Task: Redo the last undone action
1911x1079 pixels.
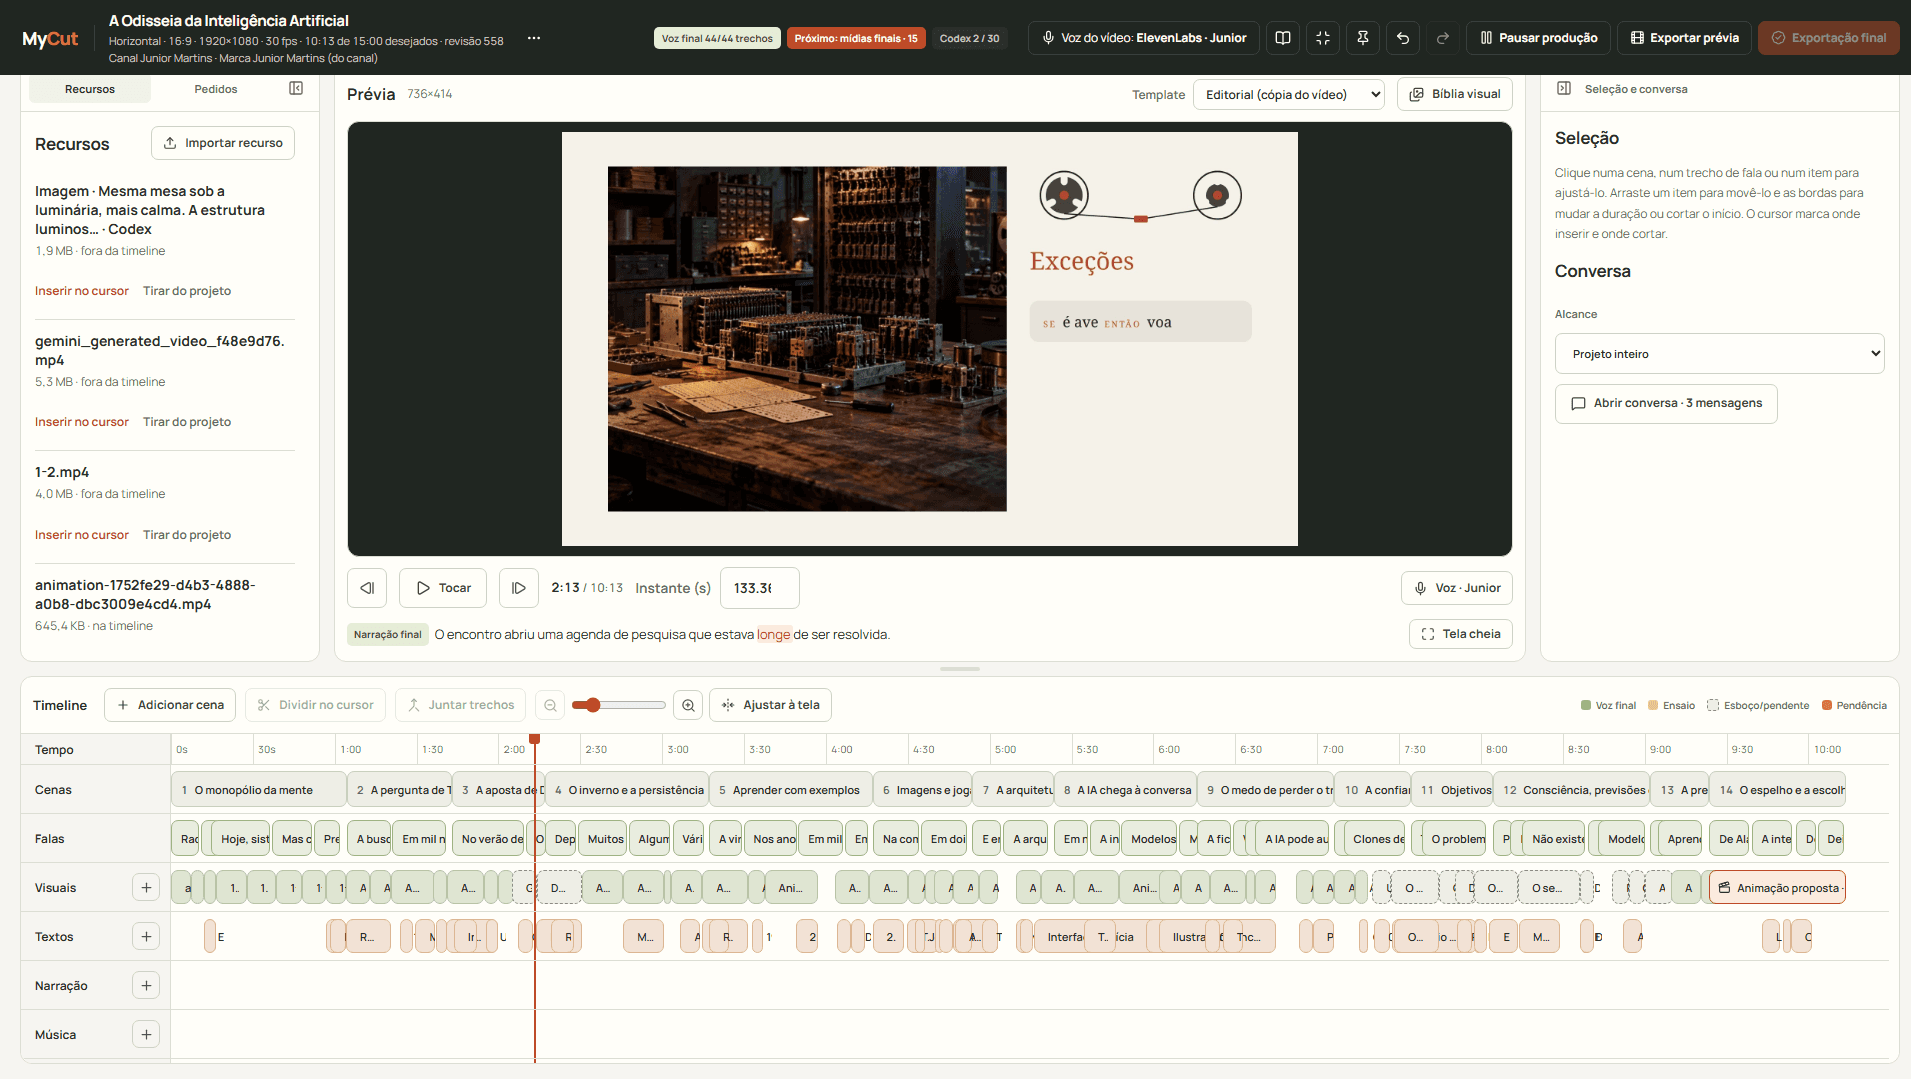Action: tap(1443, 38)
